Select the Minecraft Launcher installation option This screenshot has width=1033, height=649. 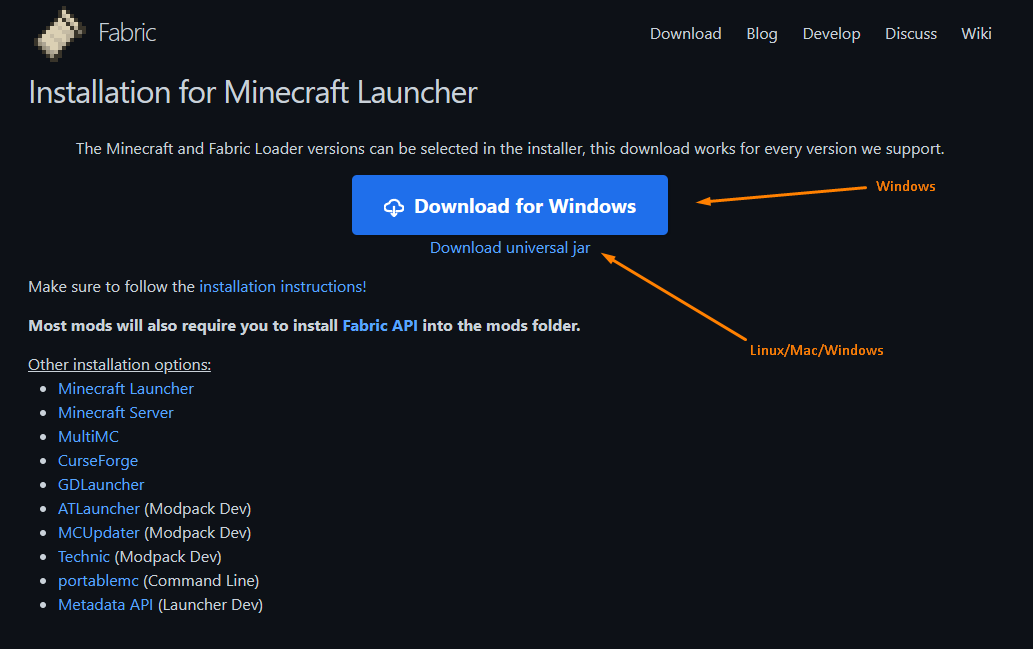126,389
